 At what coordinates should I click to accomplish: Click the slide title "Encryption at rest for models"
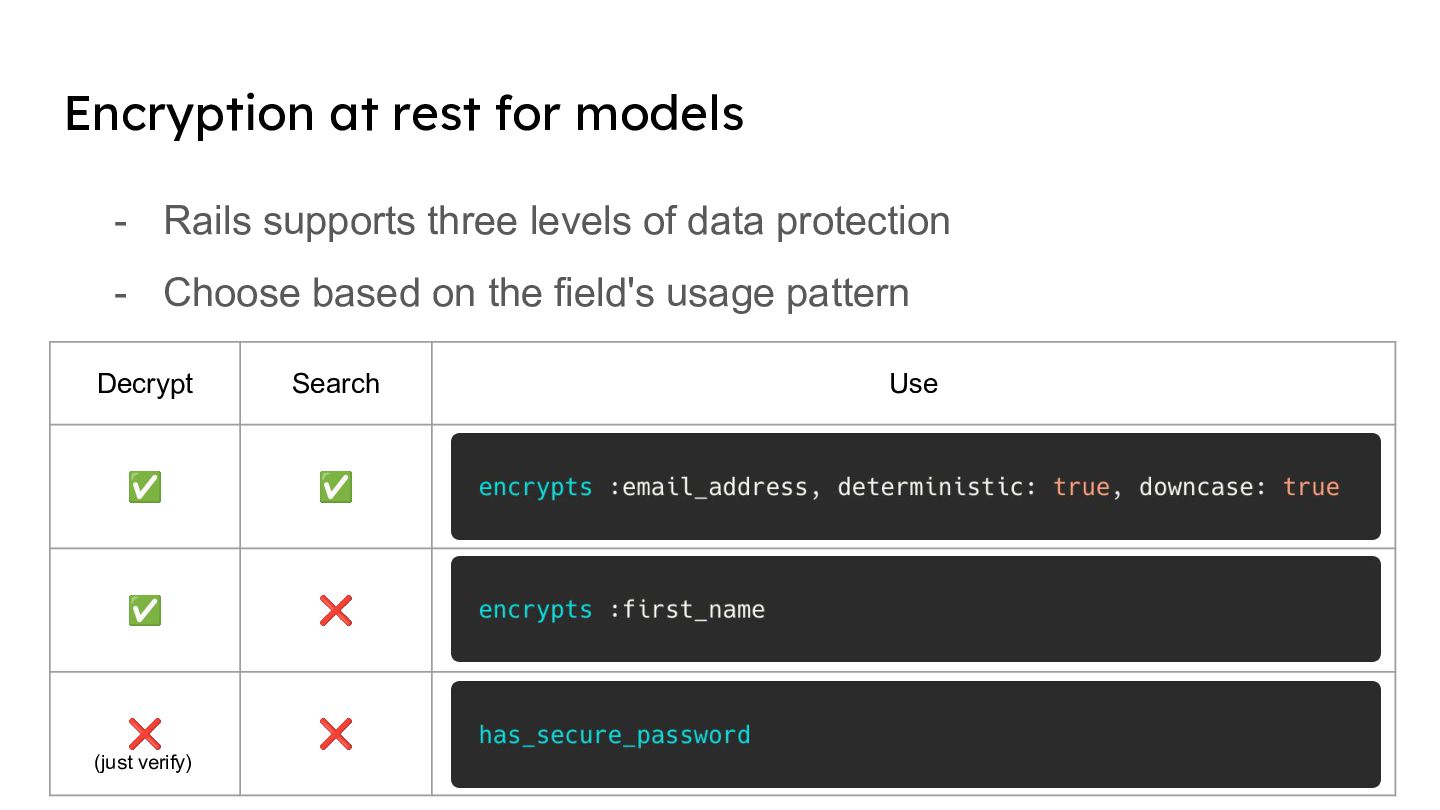pos(404,113)
